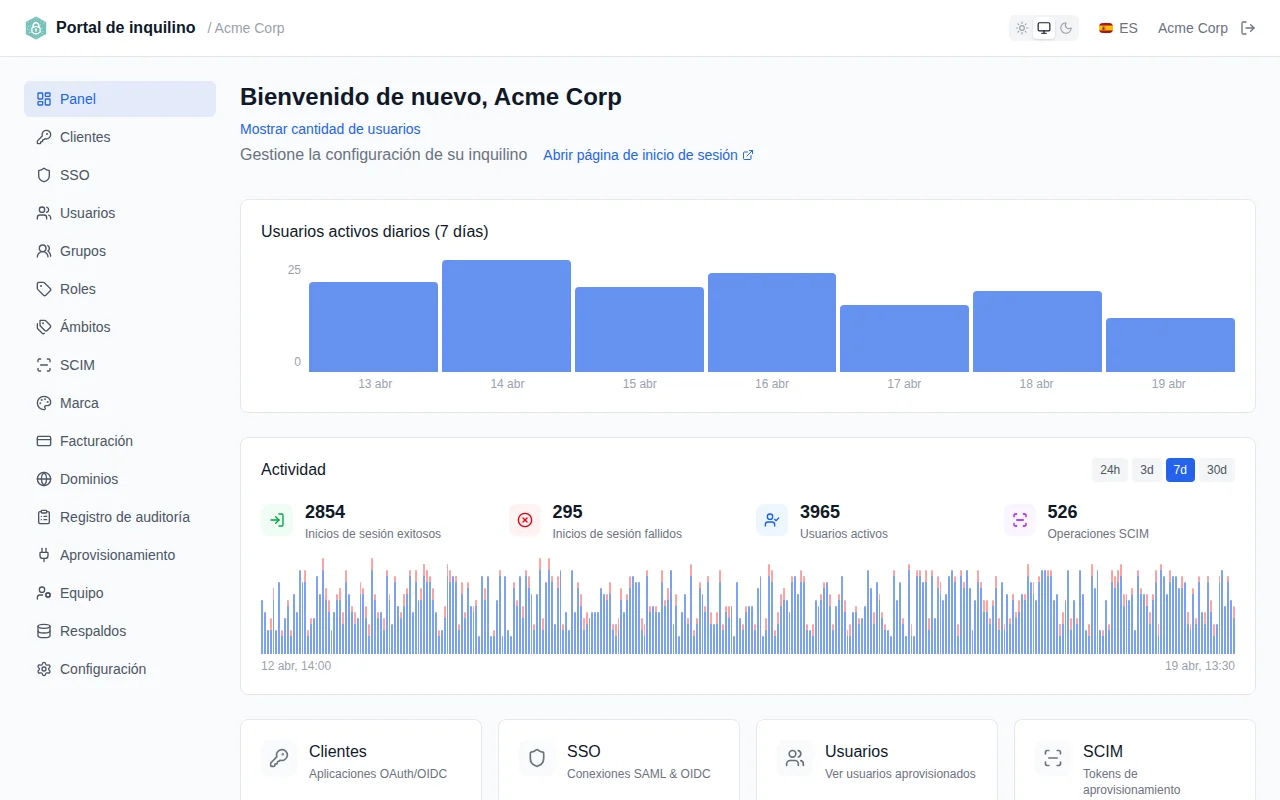
Task: Click the Dominios globe icon in sidebar
Action: 44,479
